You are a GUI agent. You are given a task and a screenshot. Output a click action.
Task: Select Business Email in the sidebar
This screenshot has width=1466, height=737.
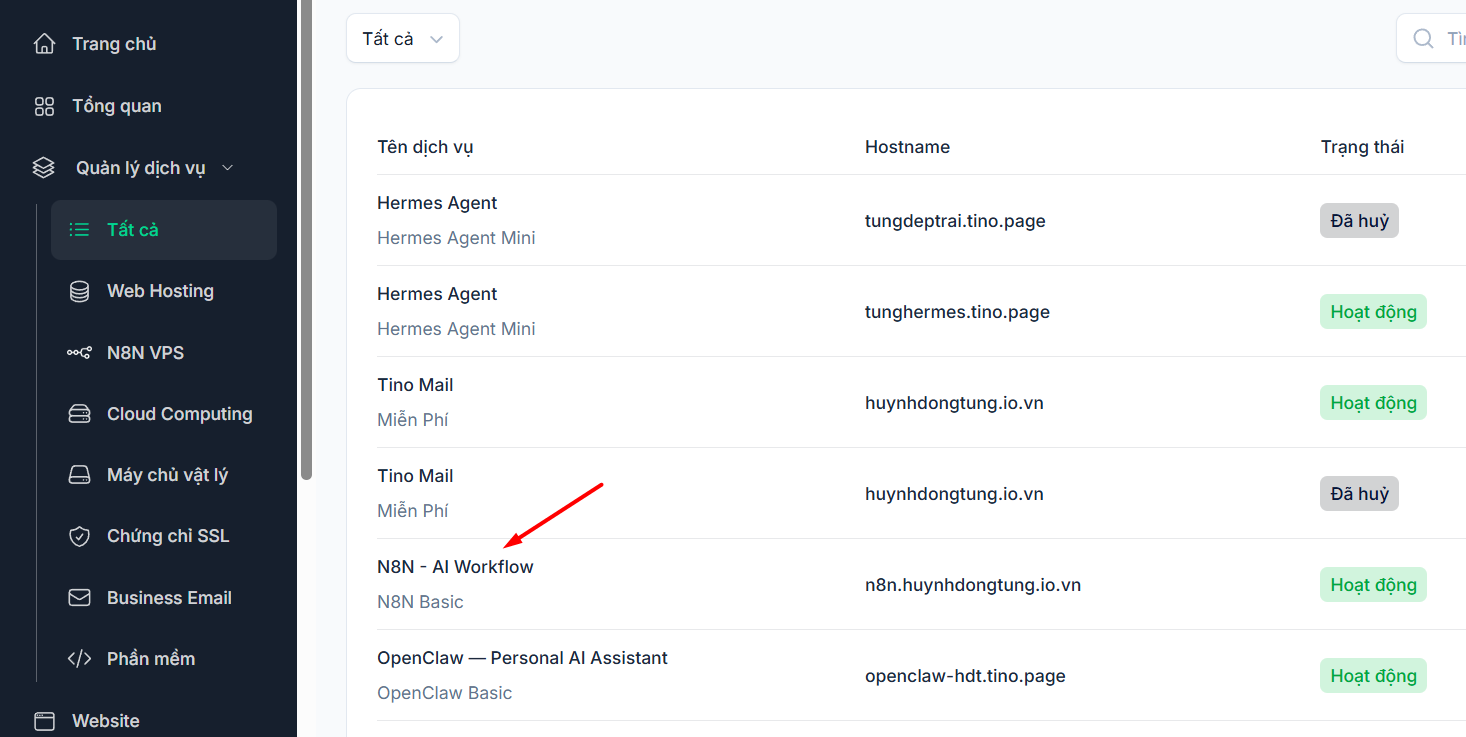169,598
